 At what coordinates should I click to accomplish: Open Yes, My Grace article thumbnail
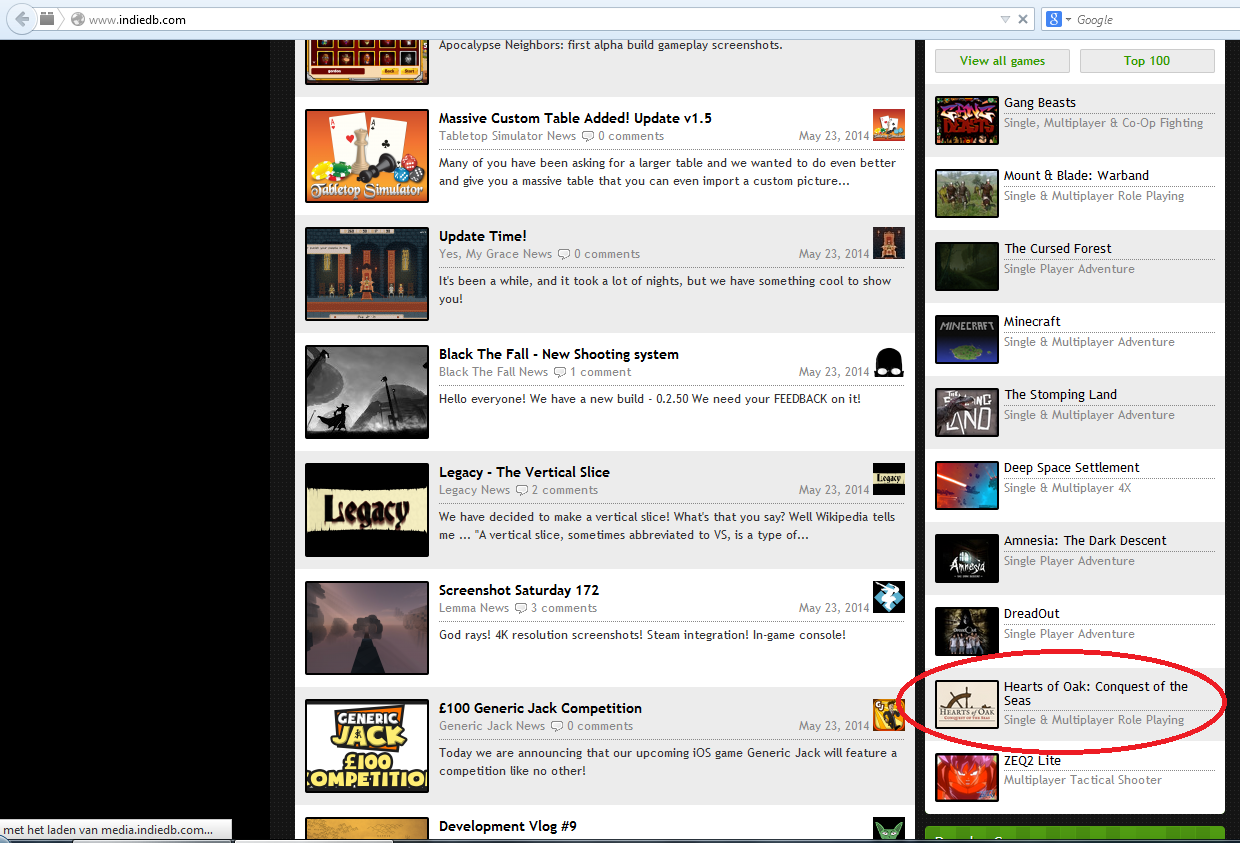coord(367,274)
